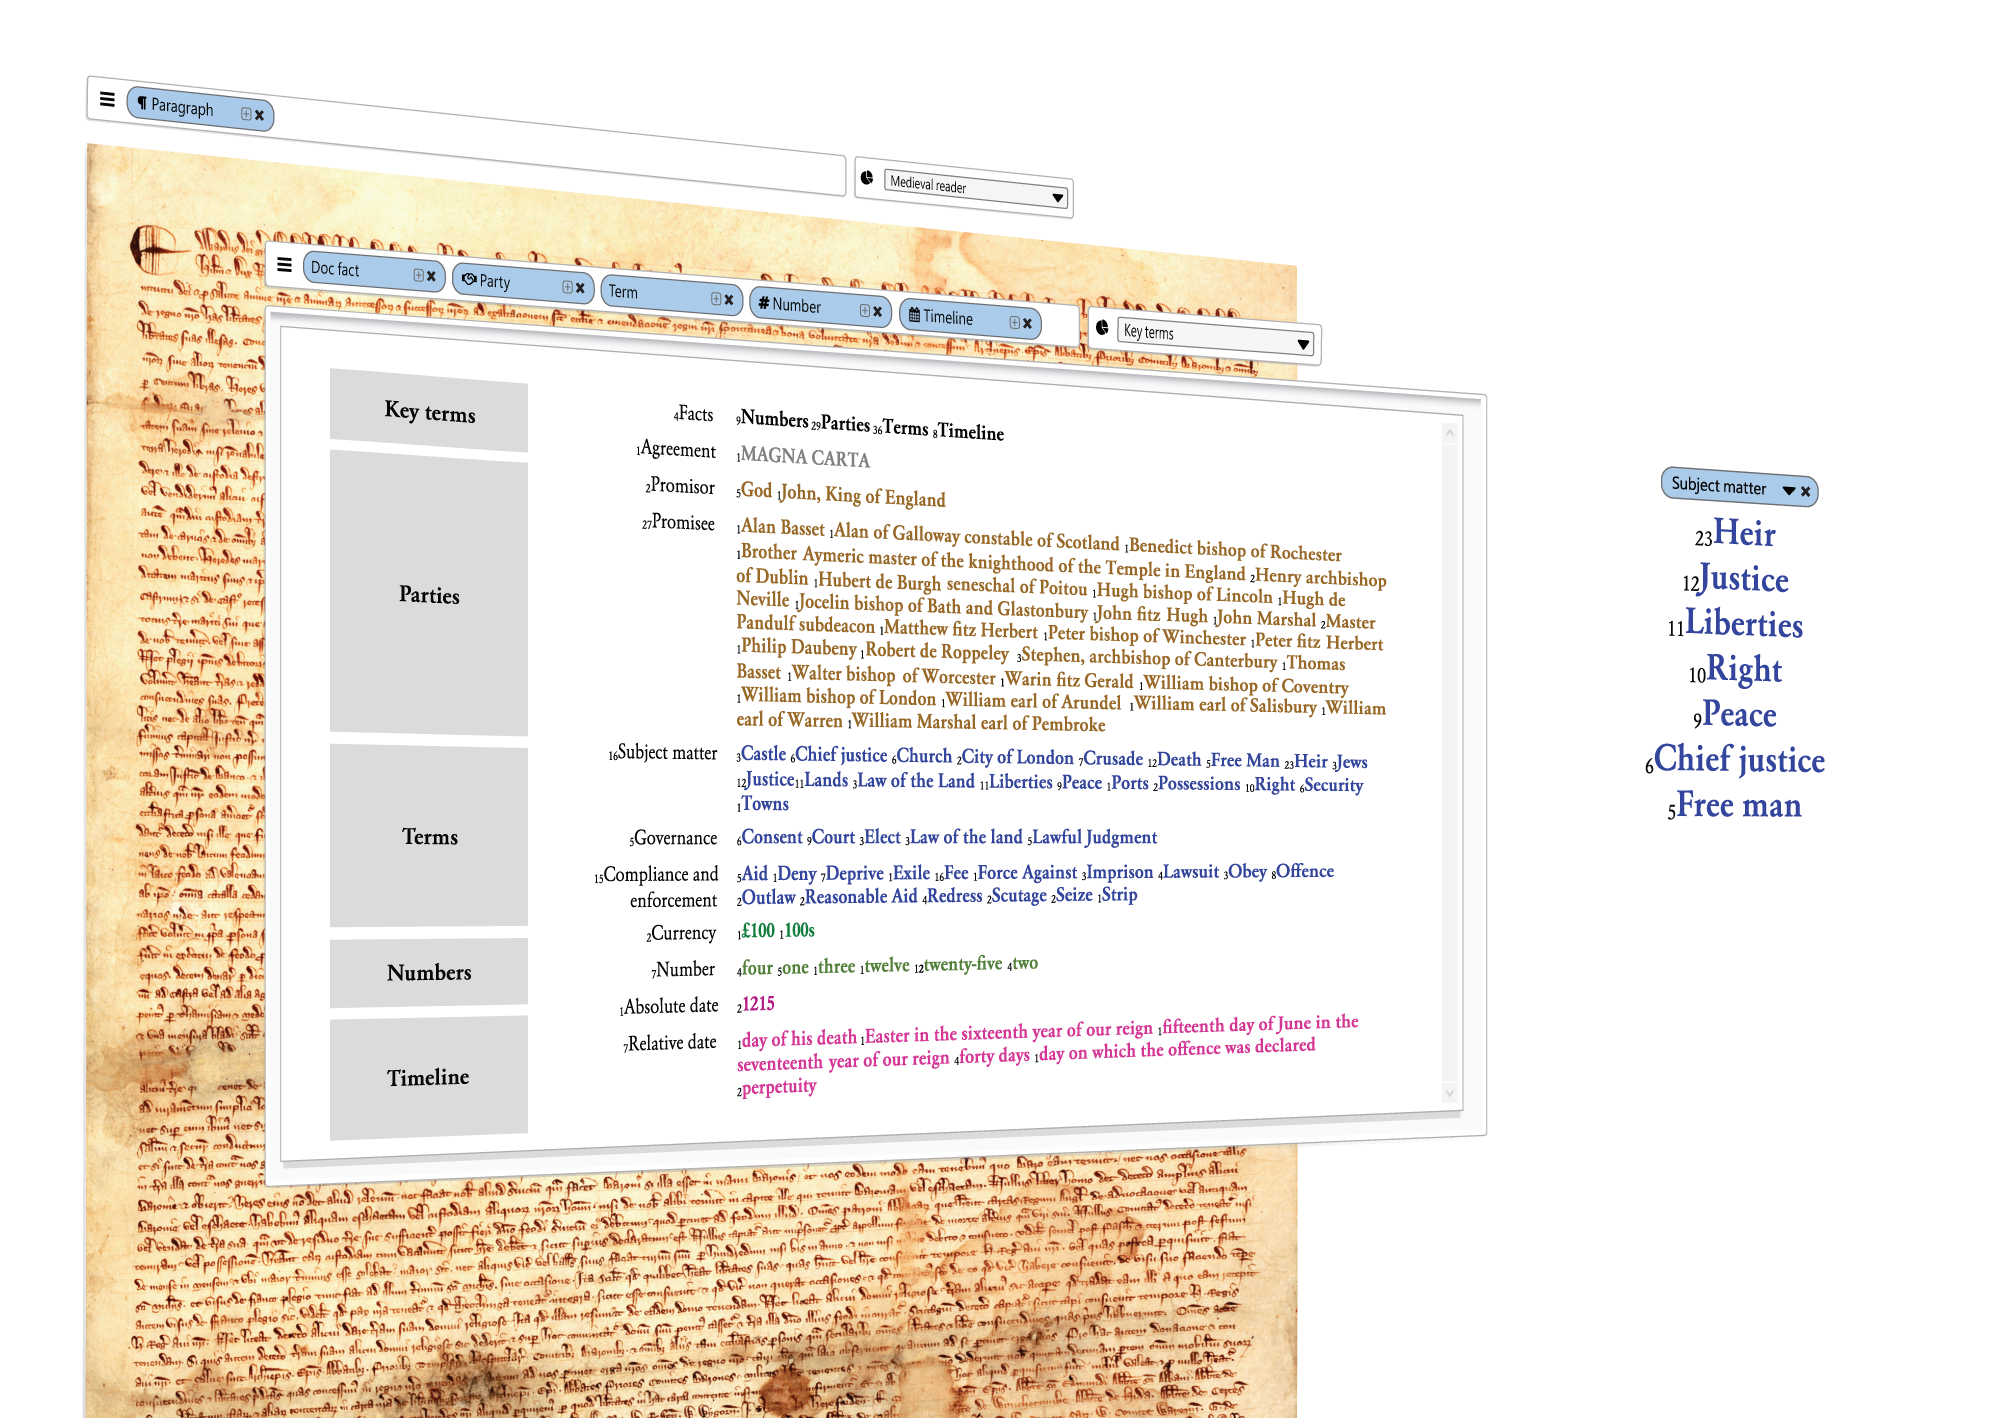Select the Parties side tab
2000x1418 pixels.
[429, 594]
